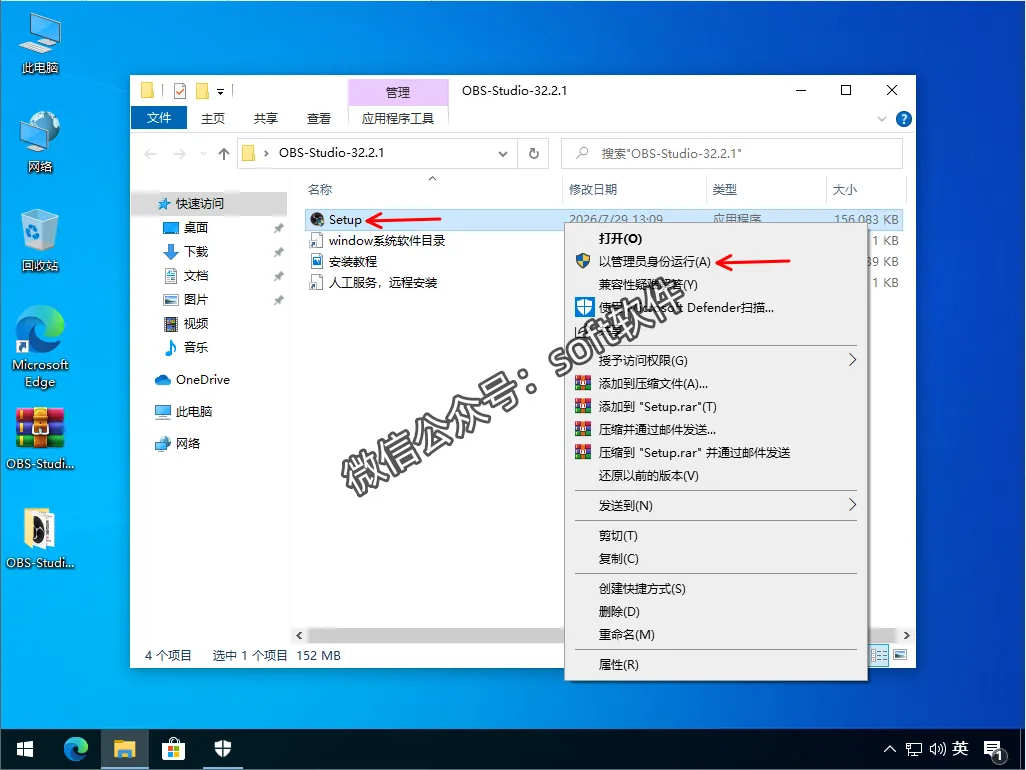Select 快速访问 in navigation pane
Image resolution: width=1026 pixels, height=770 pixels.
point(200,203)
